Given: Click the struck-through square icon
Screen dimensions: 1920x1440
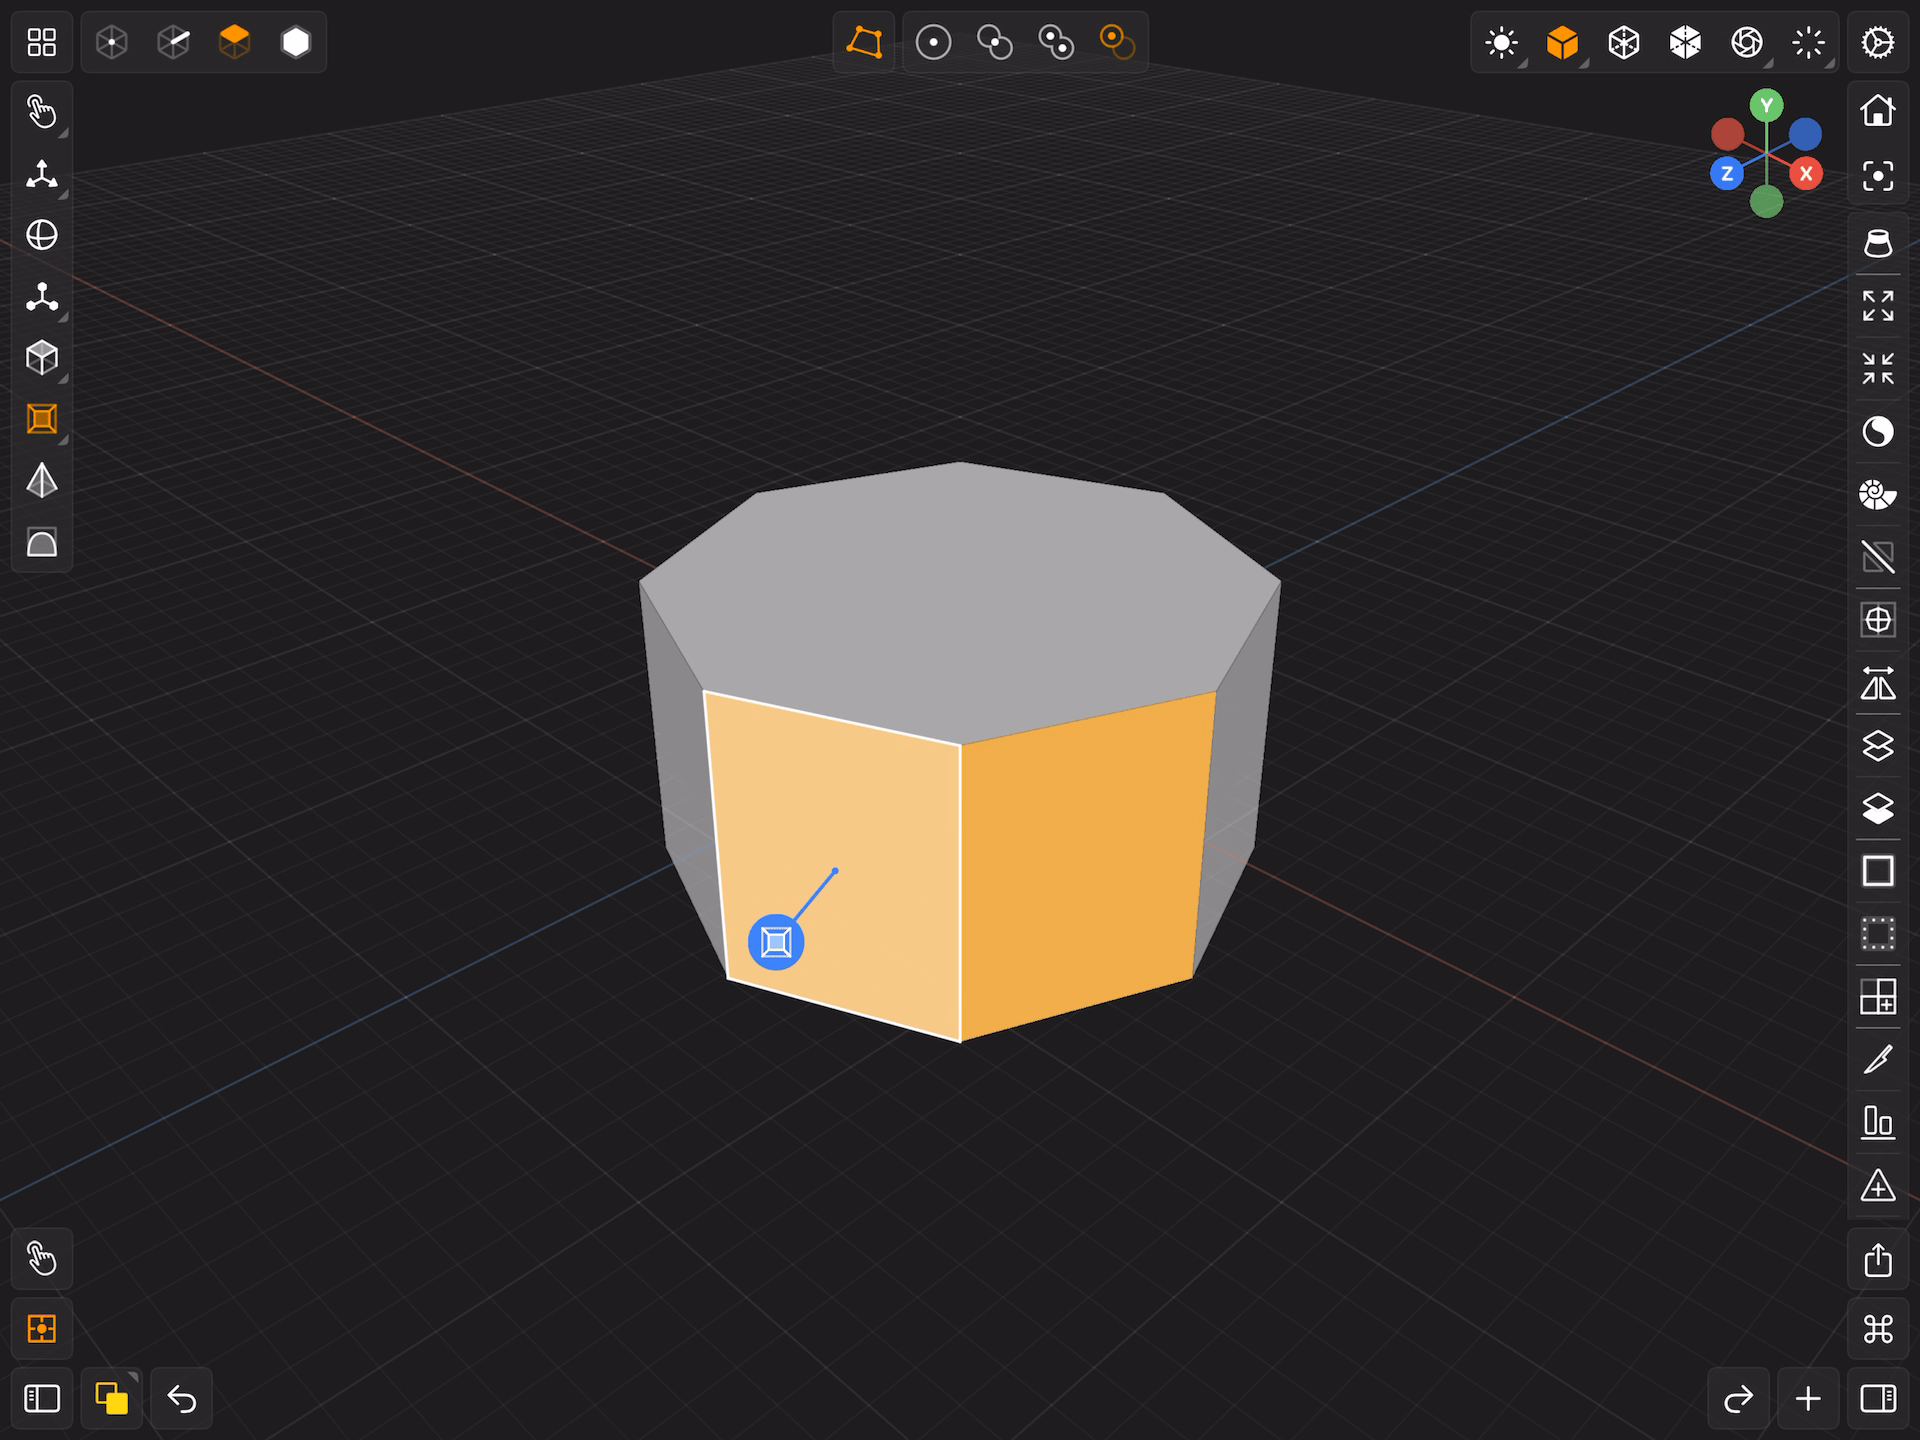Looking at the screenshot, I should click(1878, 557).
